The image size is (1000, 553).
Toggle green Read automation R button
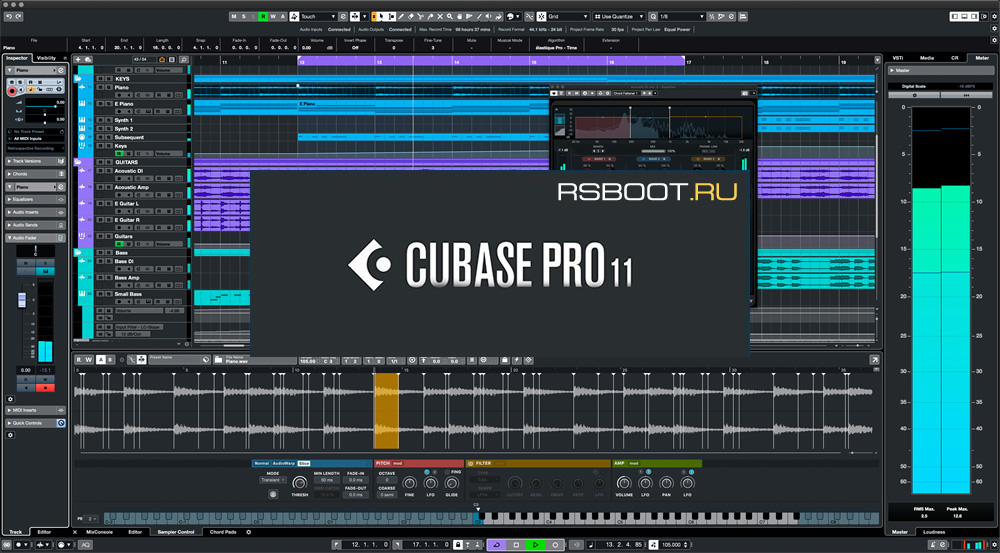coord(263,17)
